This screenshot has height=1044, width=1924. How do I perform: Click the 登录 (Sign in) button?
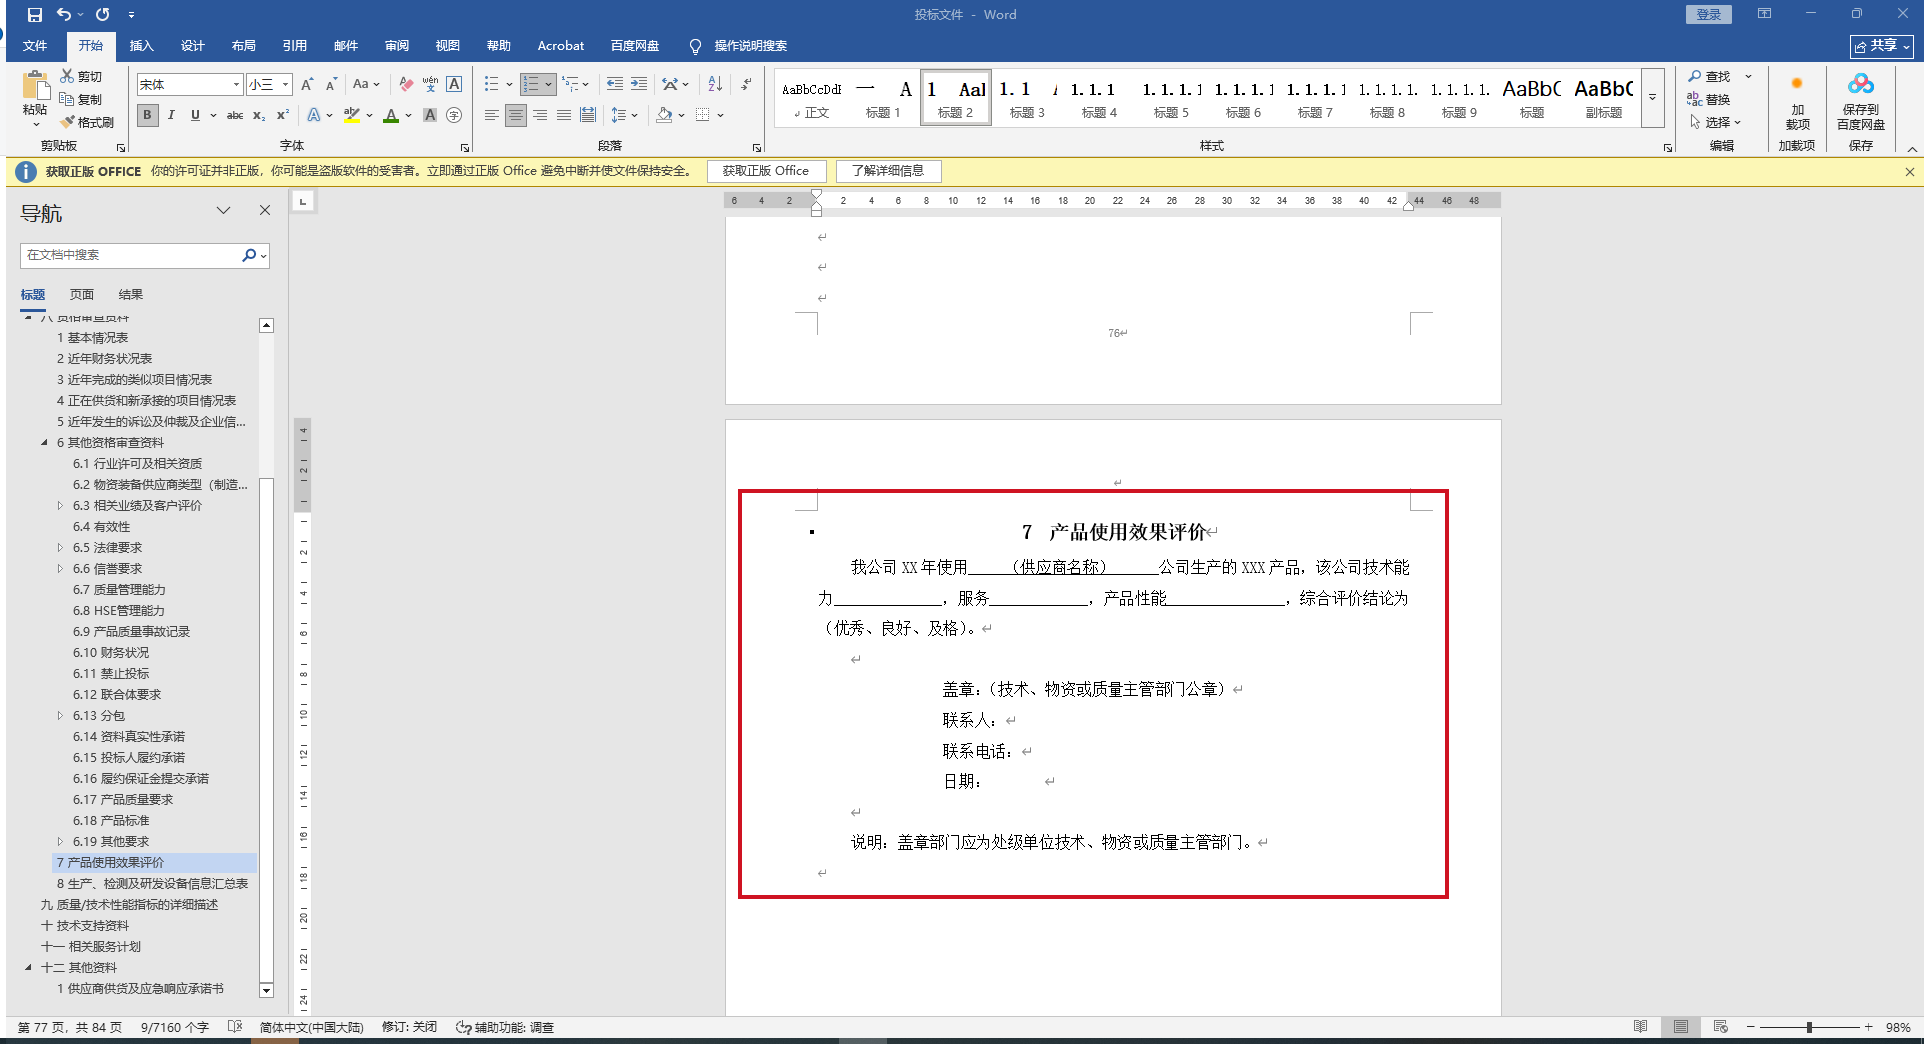(x=1708, y=14)
